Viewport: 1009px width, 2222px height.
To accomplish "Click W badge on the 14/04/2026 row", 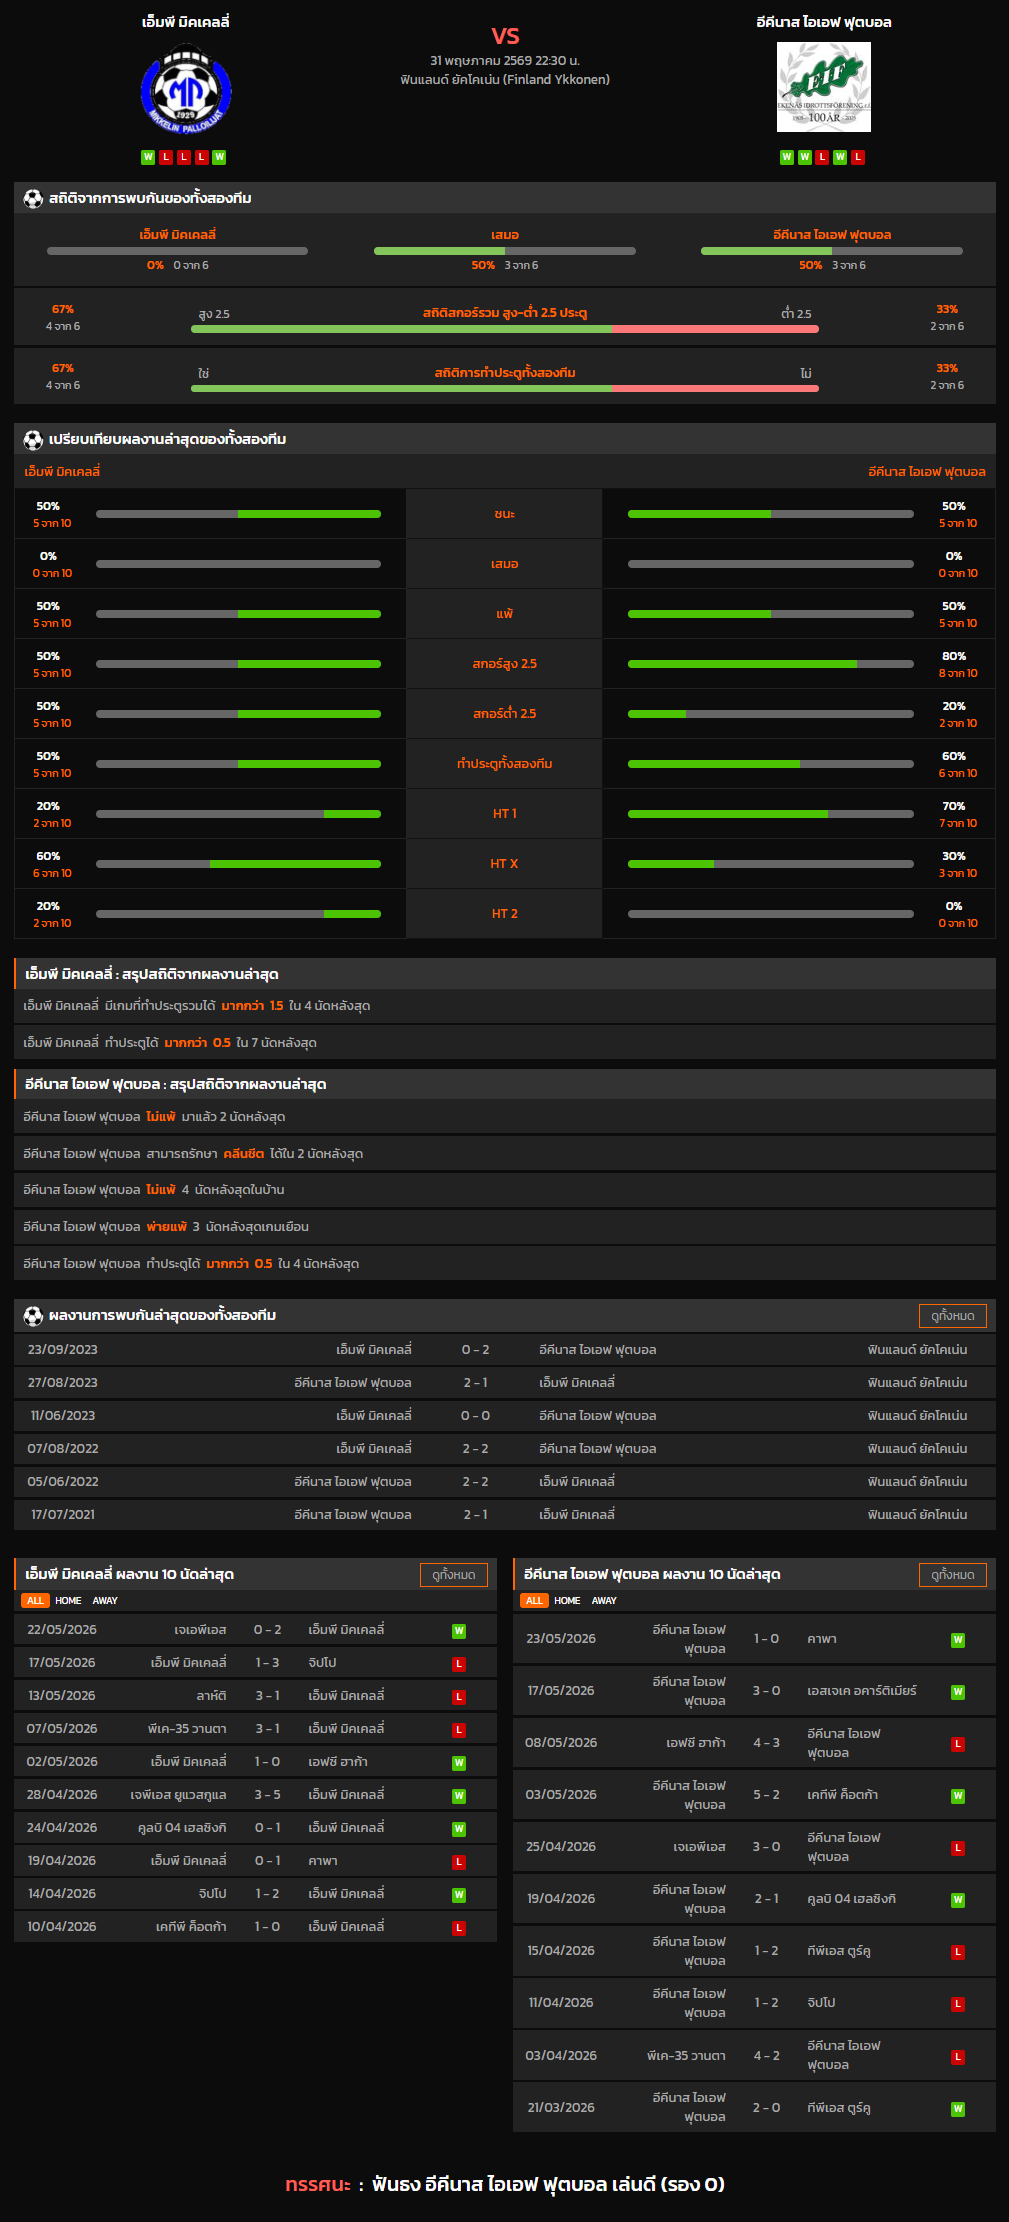I will 459,1895.
